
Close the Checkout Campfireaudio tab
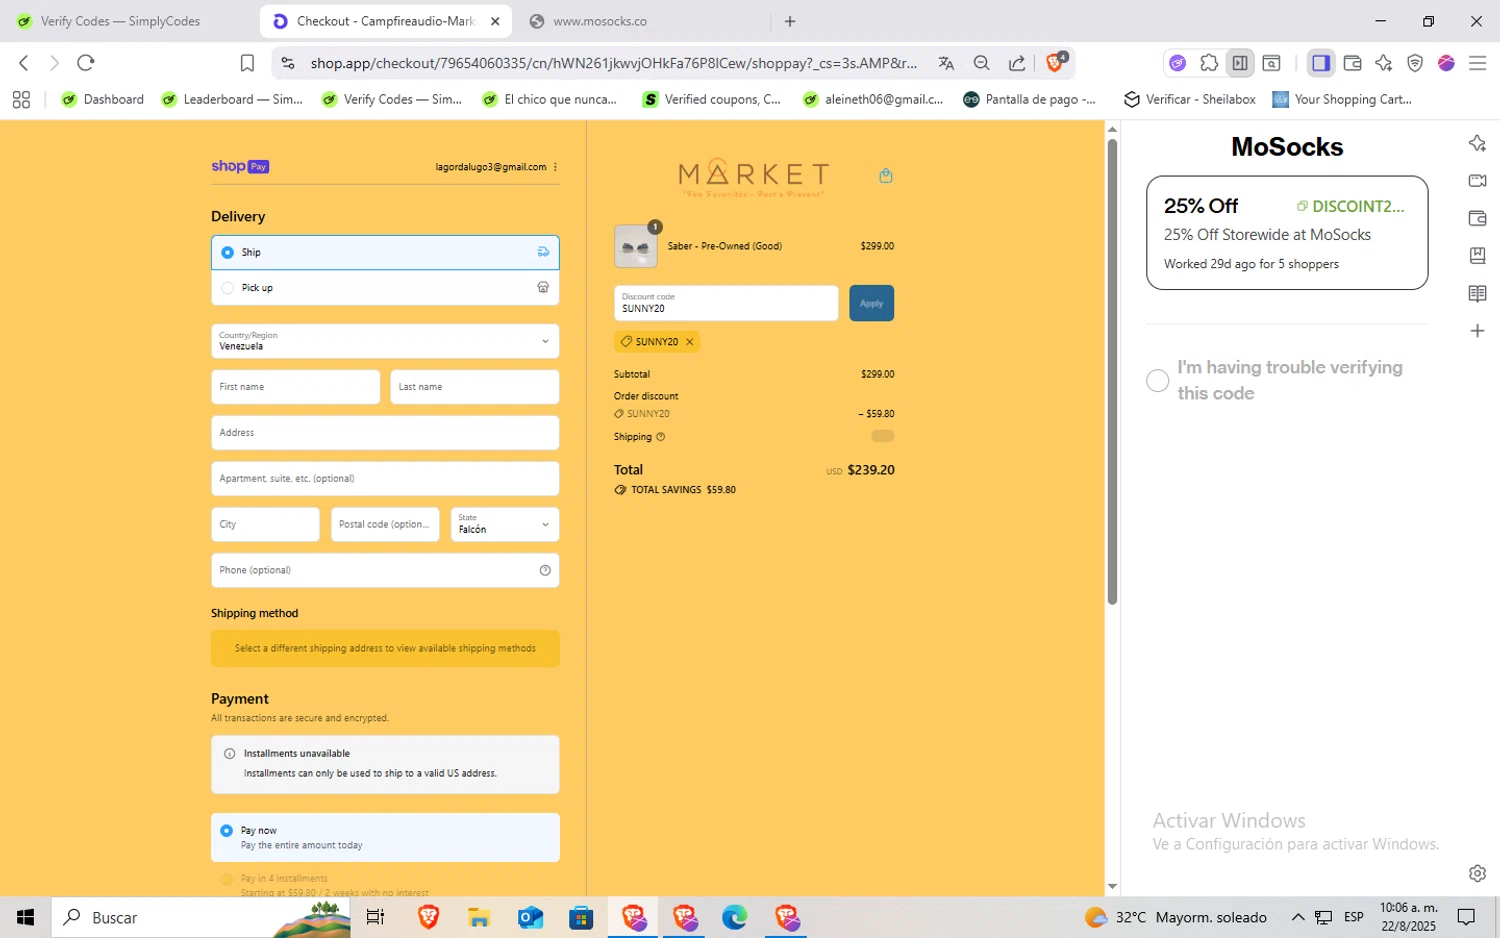tap(495, 21)
